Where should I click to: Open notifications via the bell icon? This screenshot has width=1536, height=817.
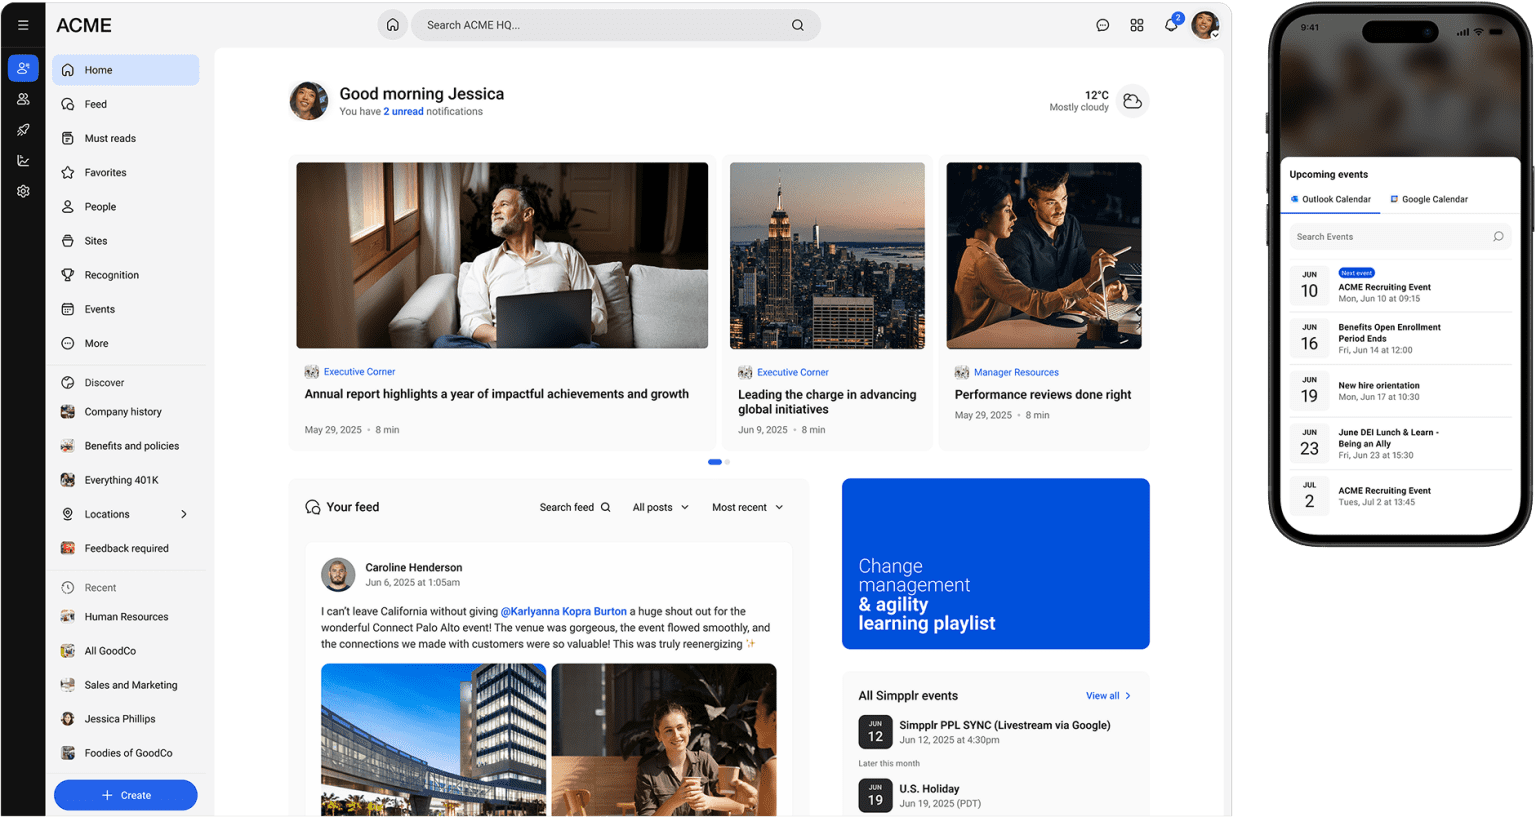tap(1170, 24)
